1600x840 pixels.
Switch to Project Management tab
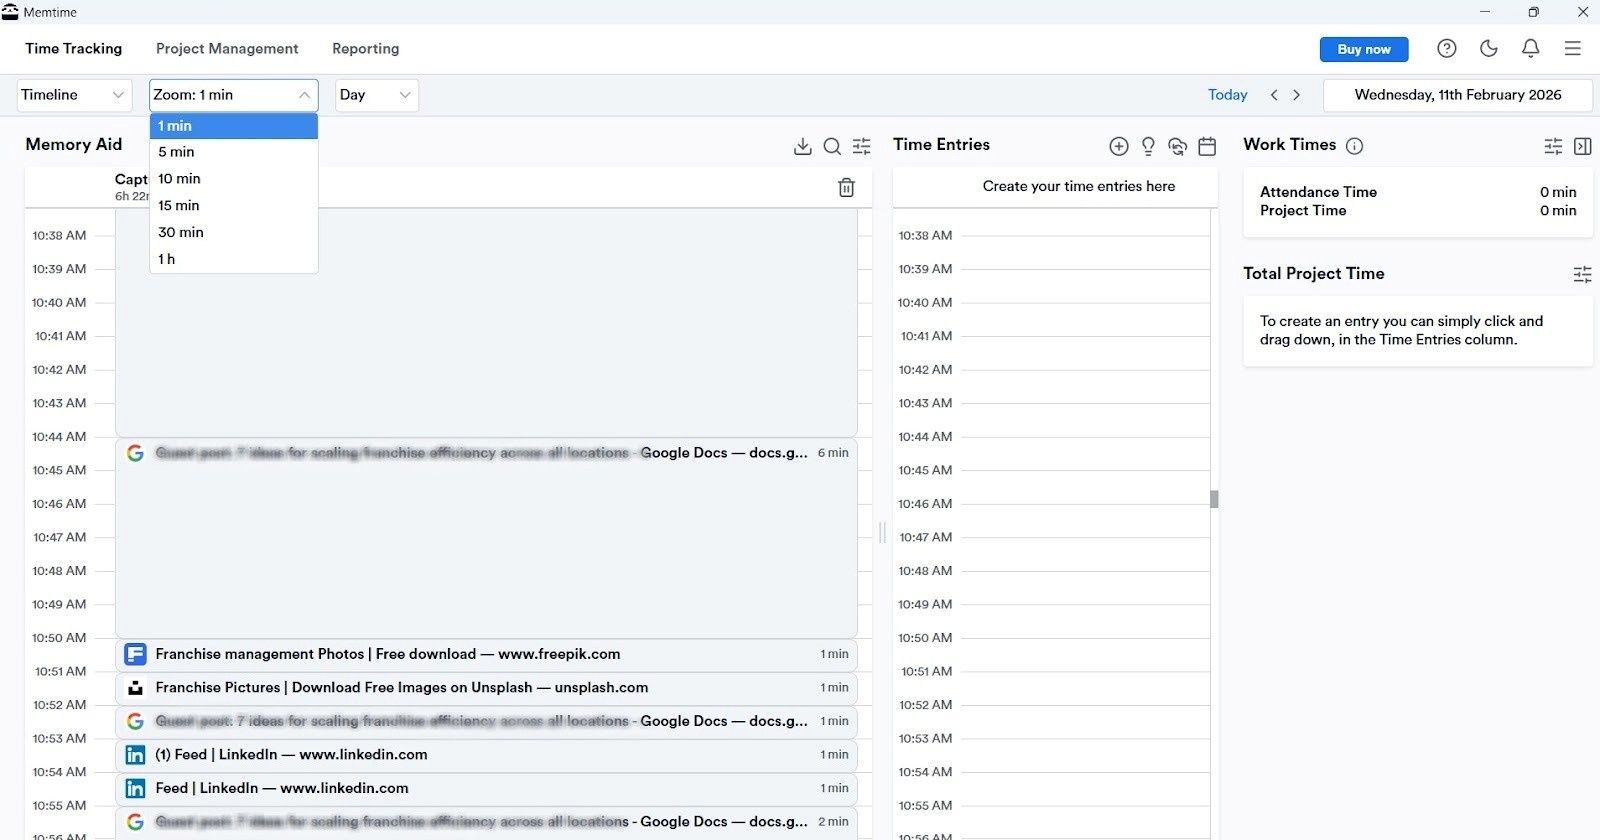click(x=227, y=48)
